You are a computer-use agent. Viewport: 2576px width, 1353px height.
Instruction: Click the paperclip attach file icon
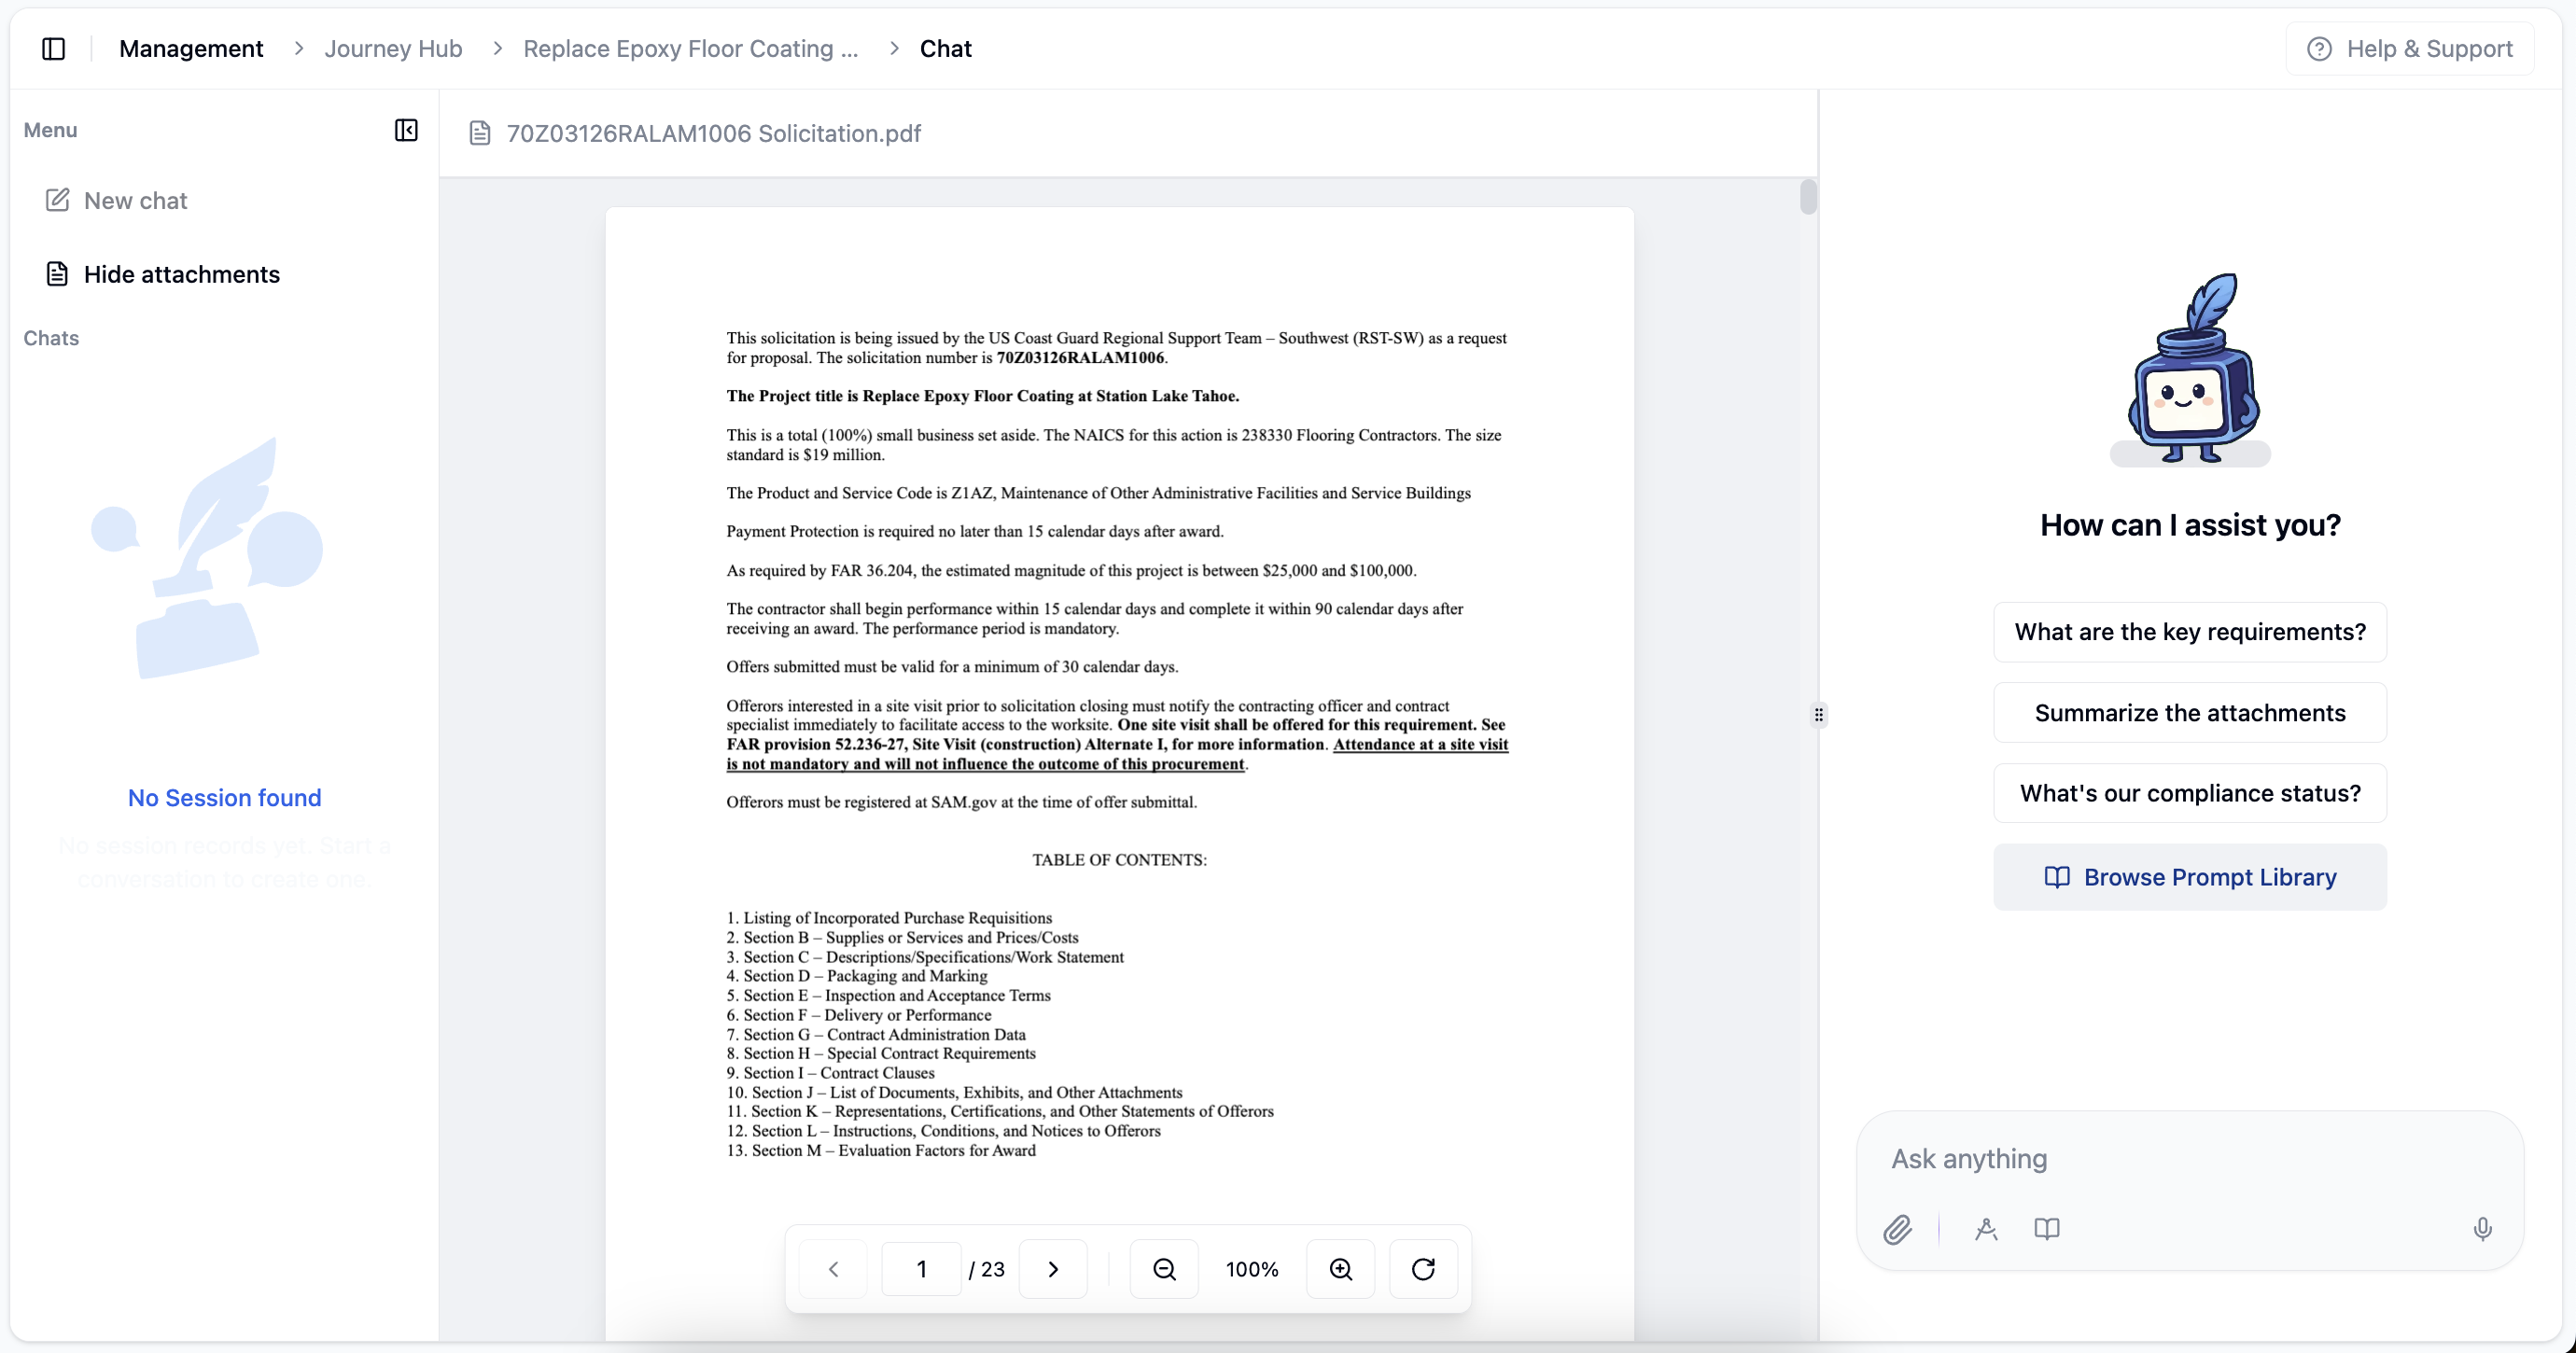pyautogui.click(x=1897, y=1229)
